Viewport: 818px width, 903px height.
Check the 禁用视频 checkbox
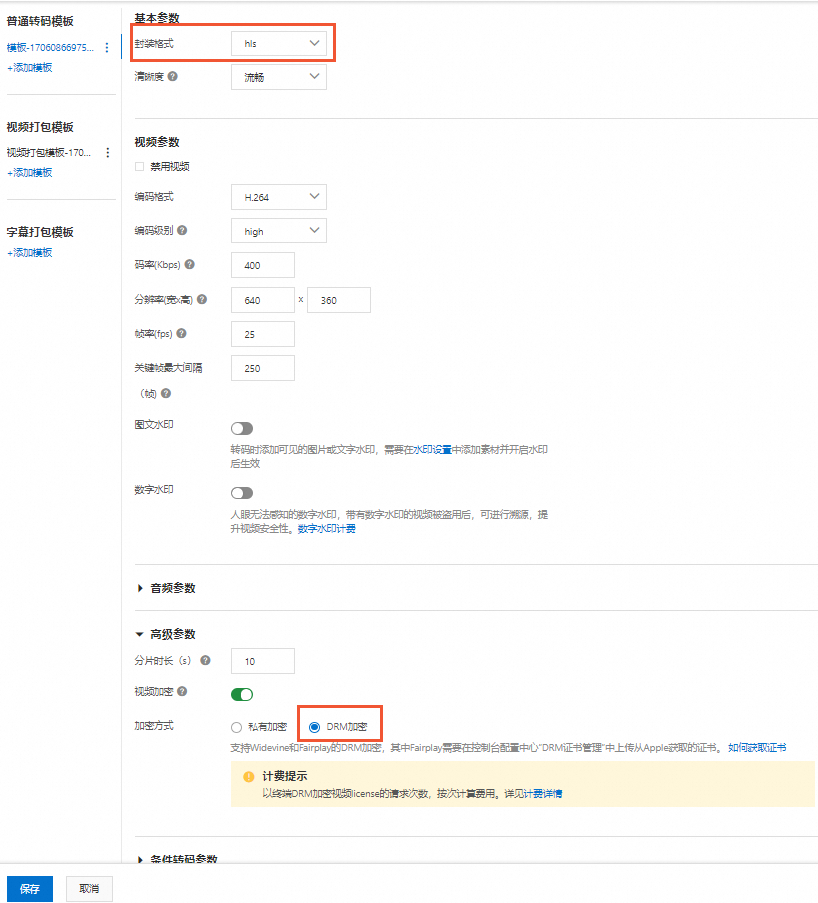tap(138, 166)
